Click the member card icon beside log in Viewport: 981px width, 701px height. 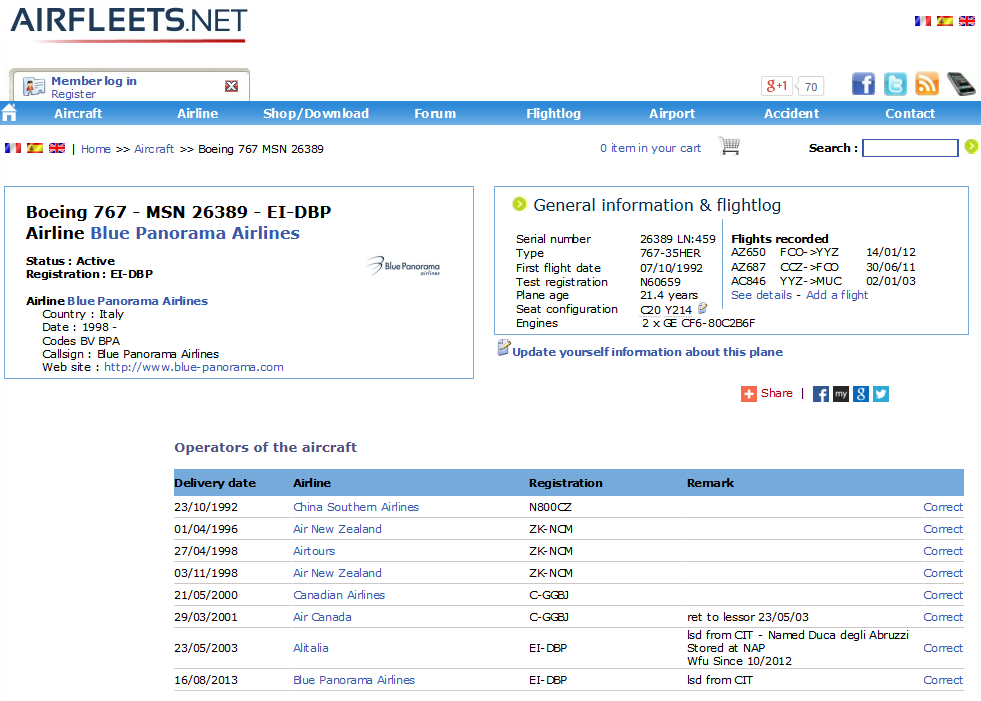pos(34,86)
